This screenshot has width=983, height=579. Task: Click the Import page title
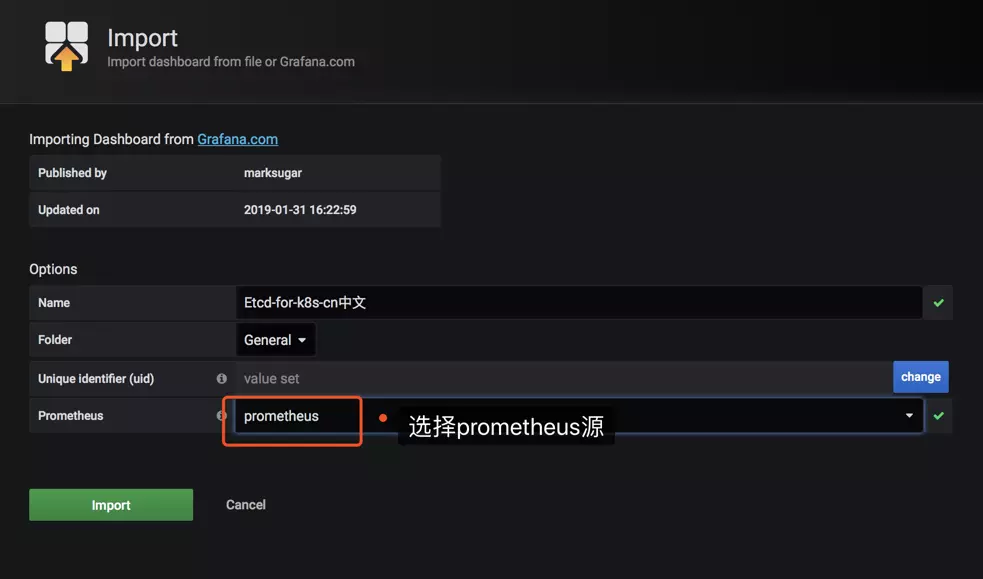click(142, 38)
